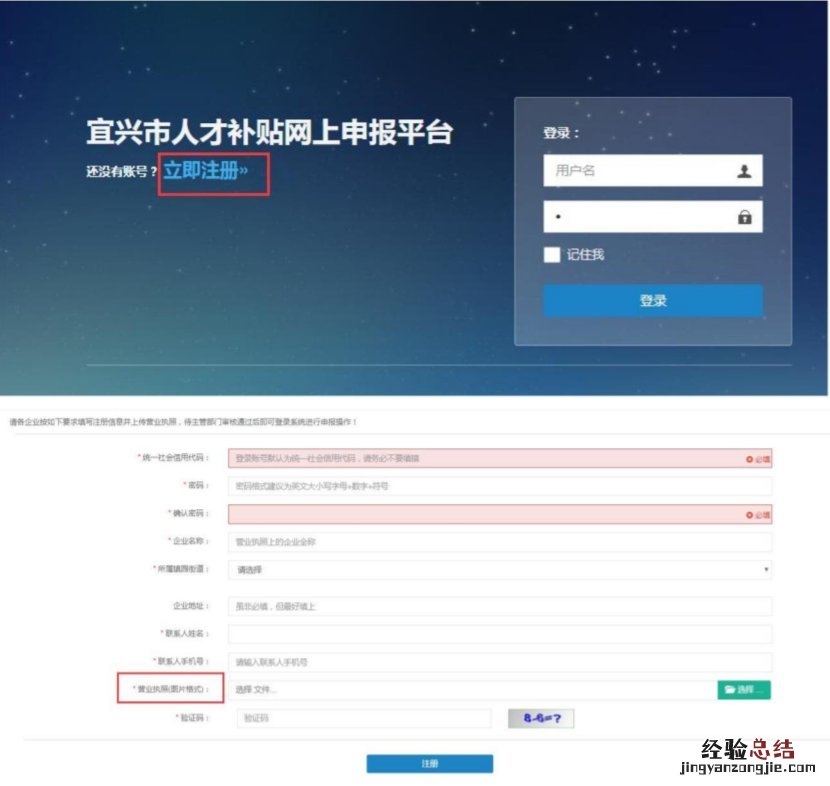Click the 企业地址 company address field

click(500, 607)
